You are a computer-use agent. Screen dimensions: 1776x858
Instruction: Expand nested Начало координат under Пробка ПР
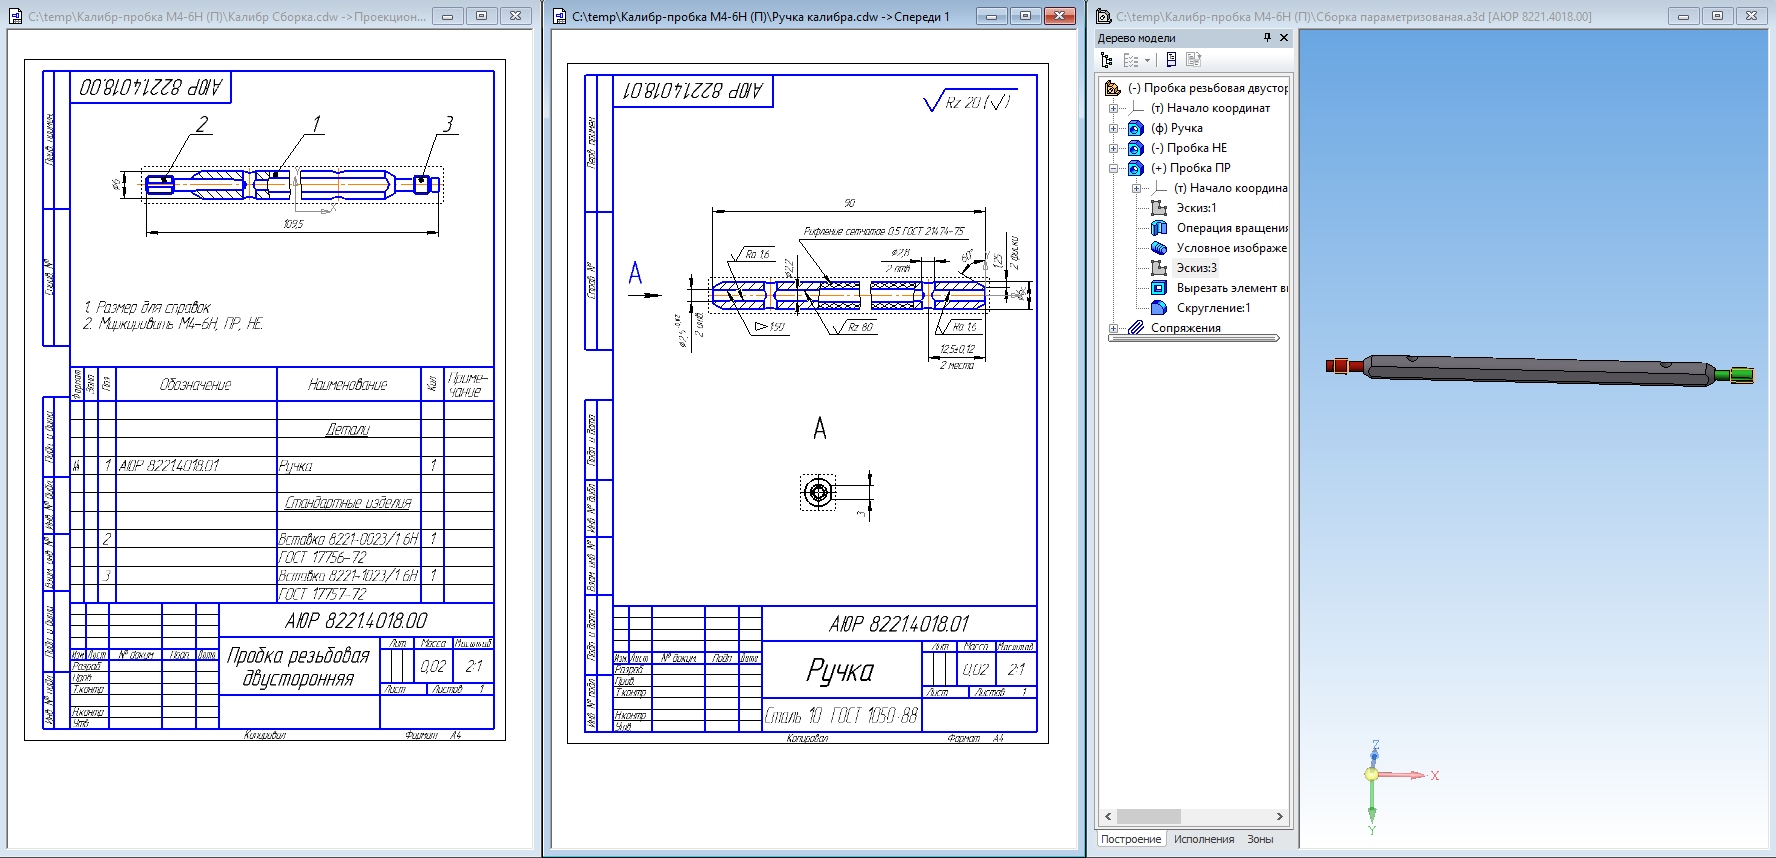pyautogui.click(x=1136, y=188)
